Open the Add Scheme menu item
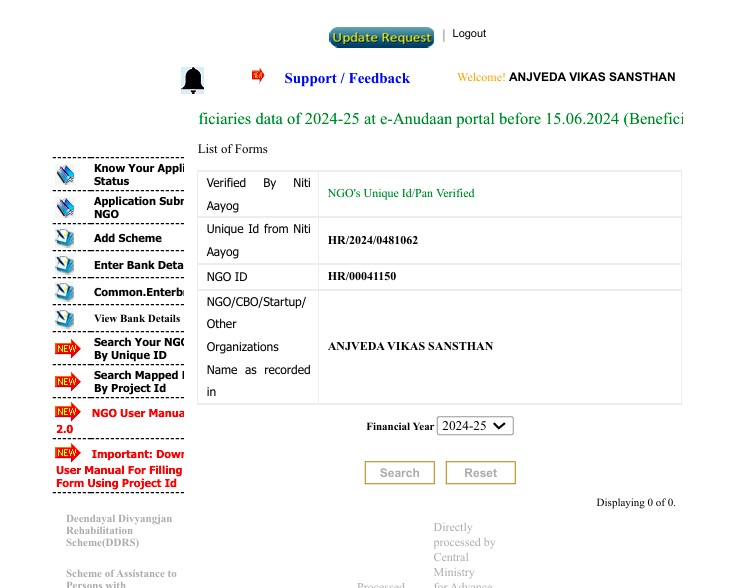Screen dimensions: 730x588 point(127,238)
